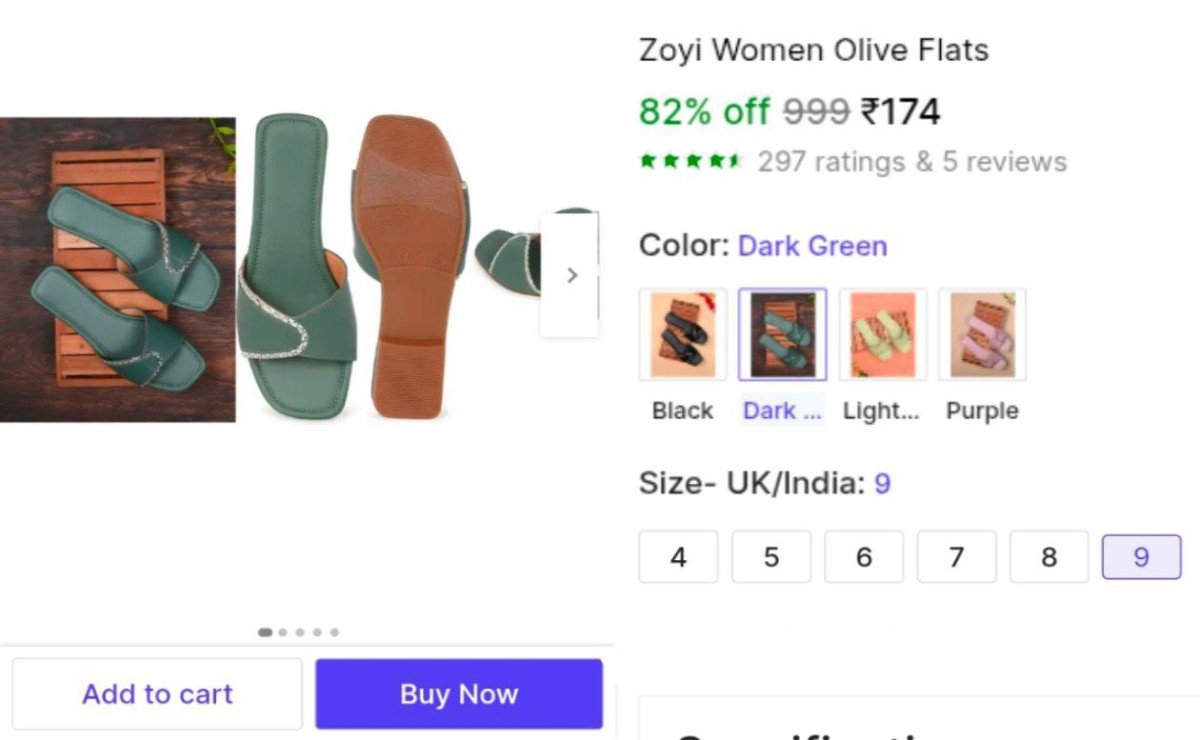1200x740 pixels.
Task: Click the fourth carousel page dot
Action: tap(318, 632)
